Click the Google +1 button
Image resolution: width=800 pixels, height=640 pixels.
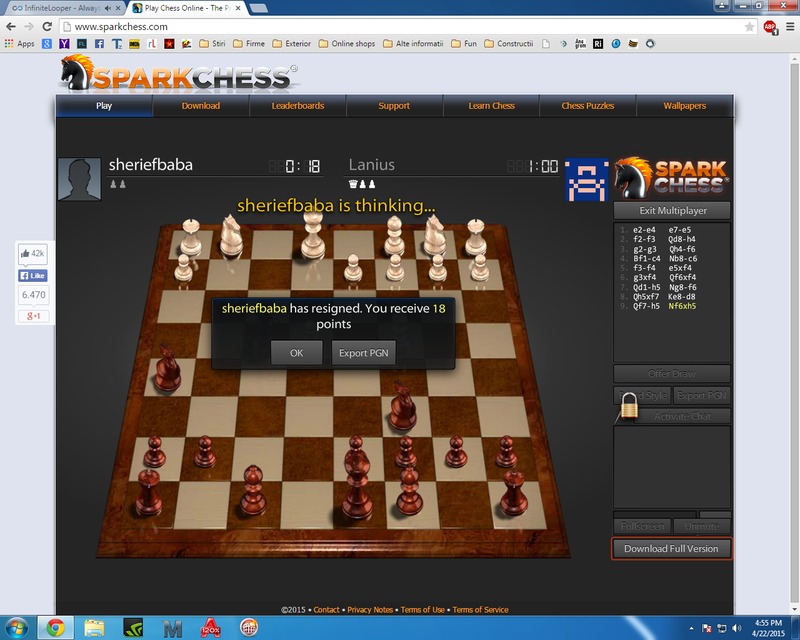click(33, 316)
